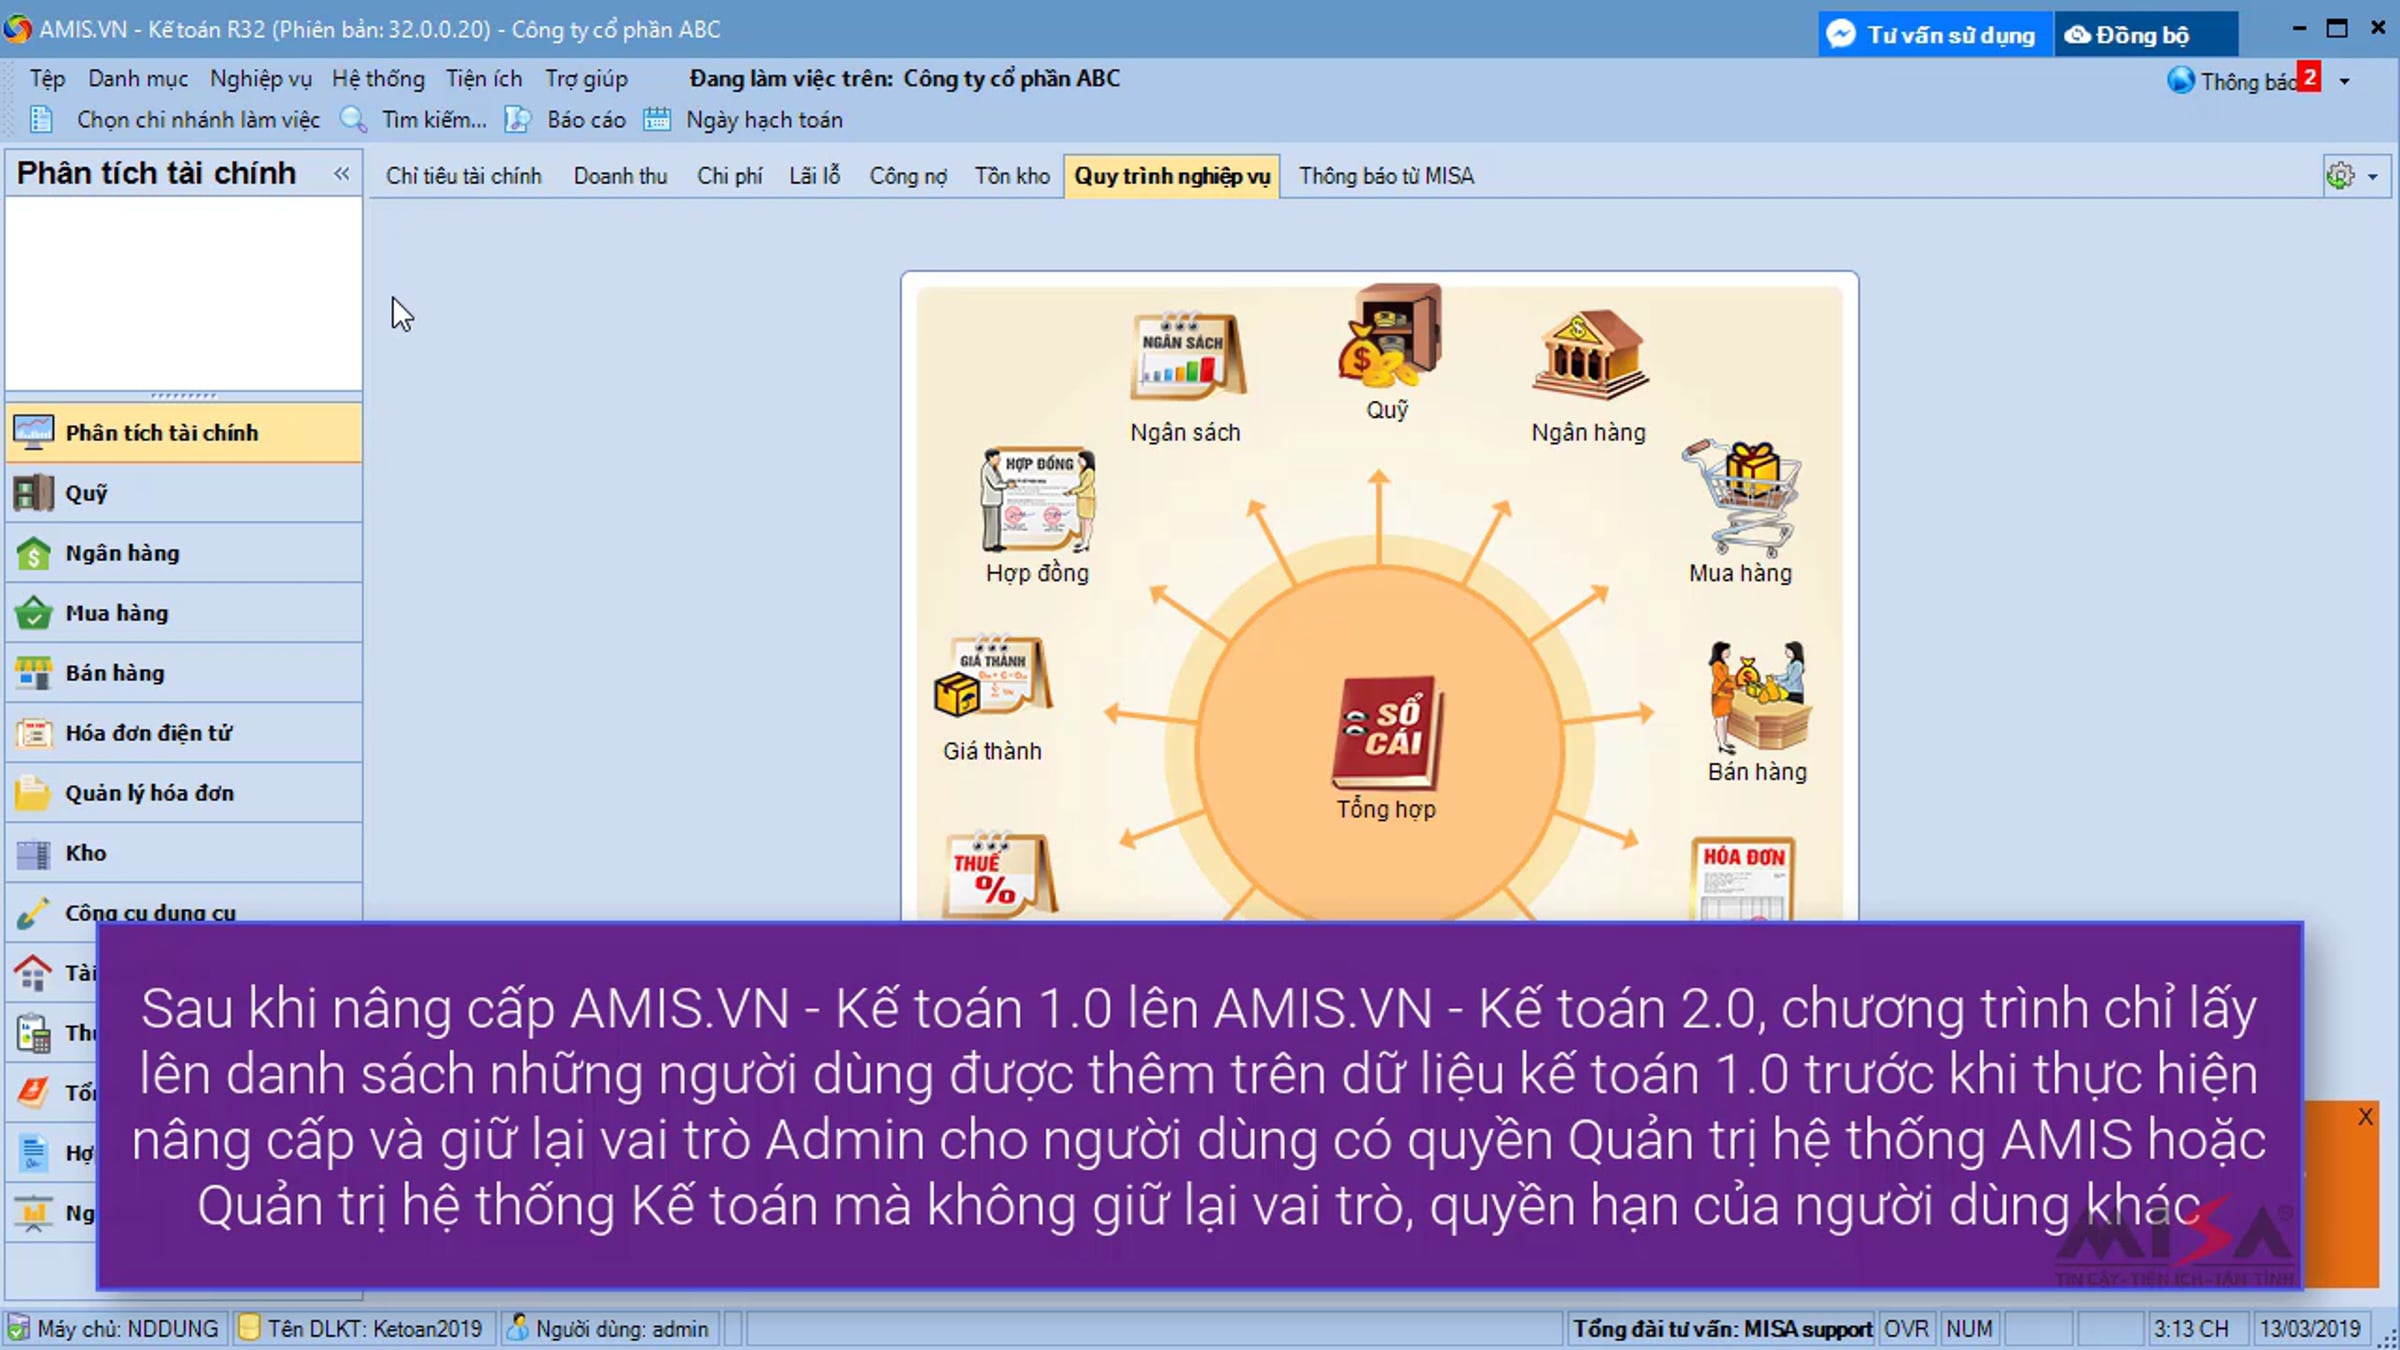2400x1350 pixels.
Task: Switch to the Công nợ tab
Action: coord(908,176)
